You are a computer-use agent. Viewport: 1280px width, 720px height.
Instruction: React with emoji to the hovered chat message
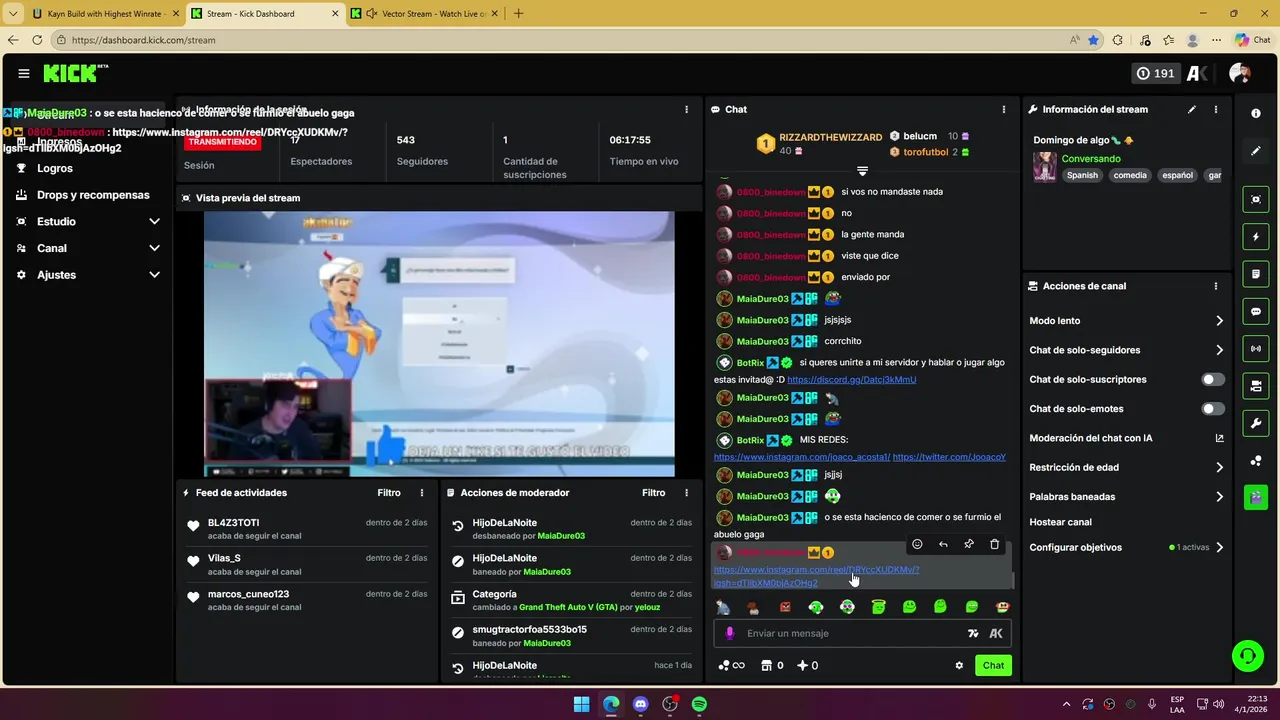[x=917, y=545]
